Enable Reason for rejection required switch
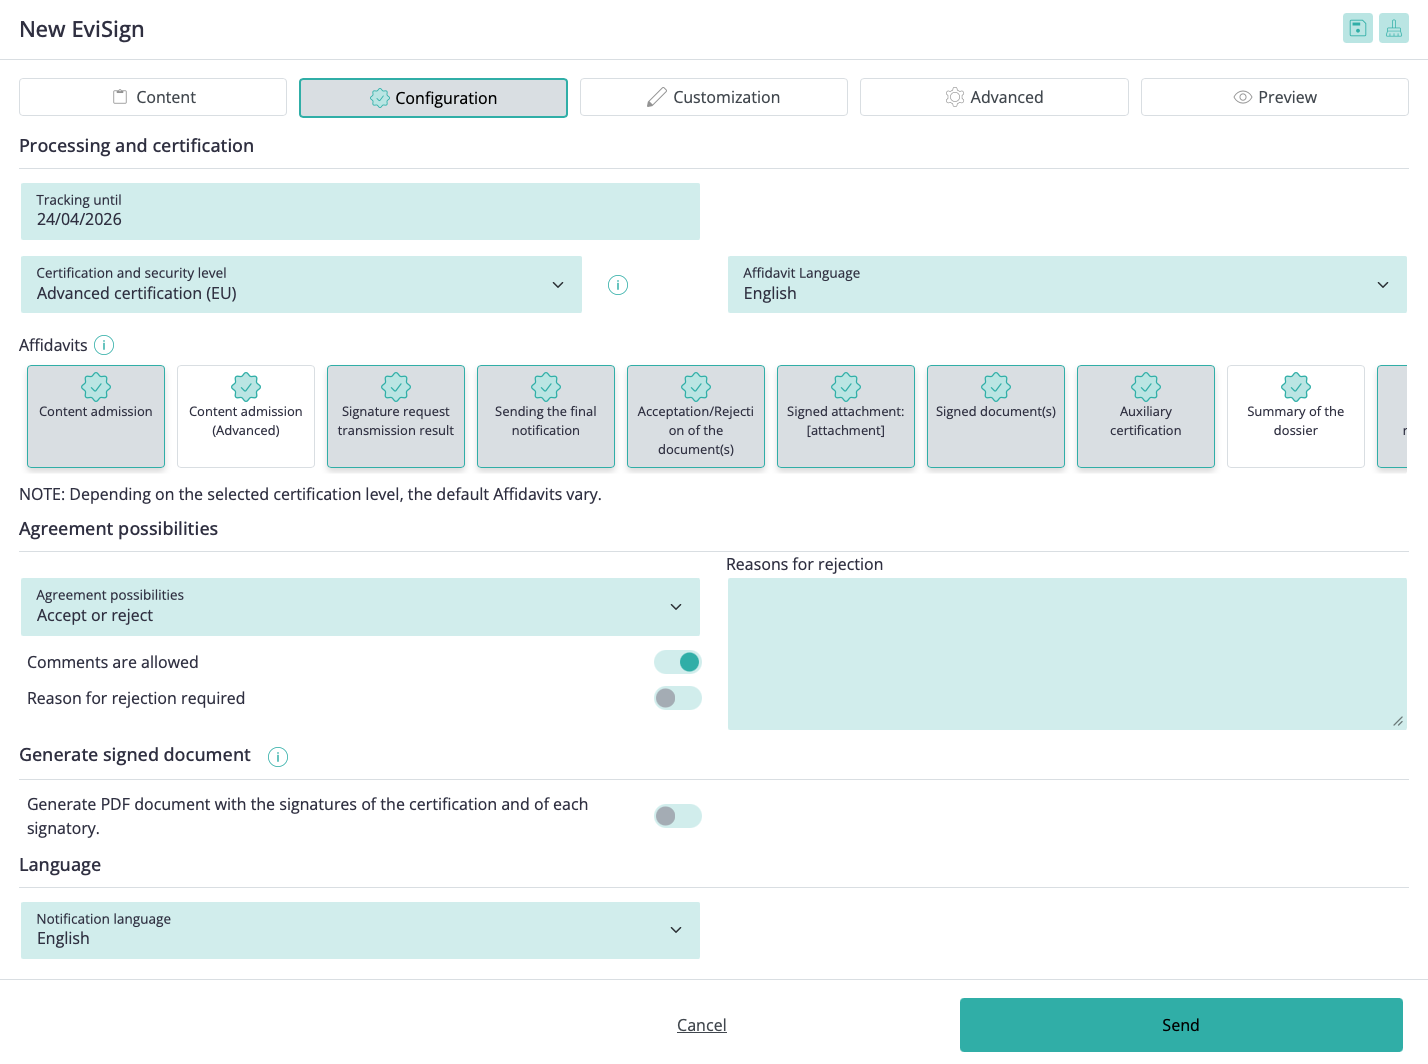The width and height of the screenshot is (1428, 1064). (678, 698)
